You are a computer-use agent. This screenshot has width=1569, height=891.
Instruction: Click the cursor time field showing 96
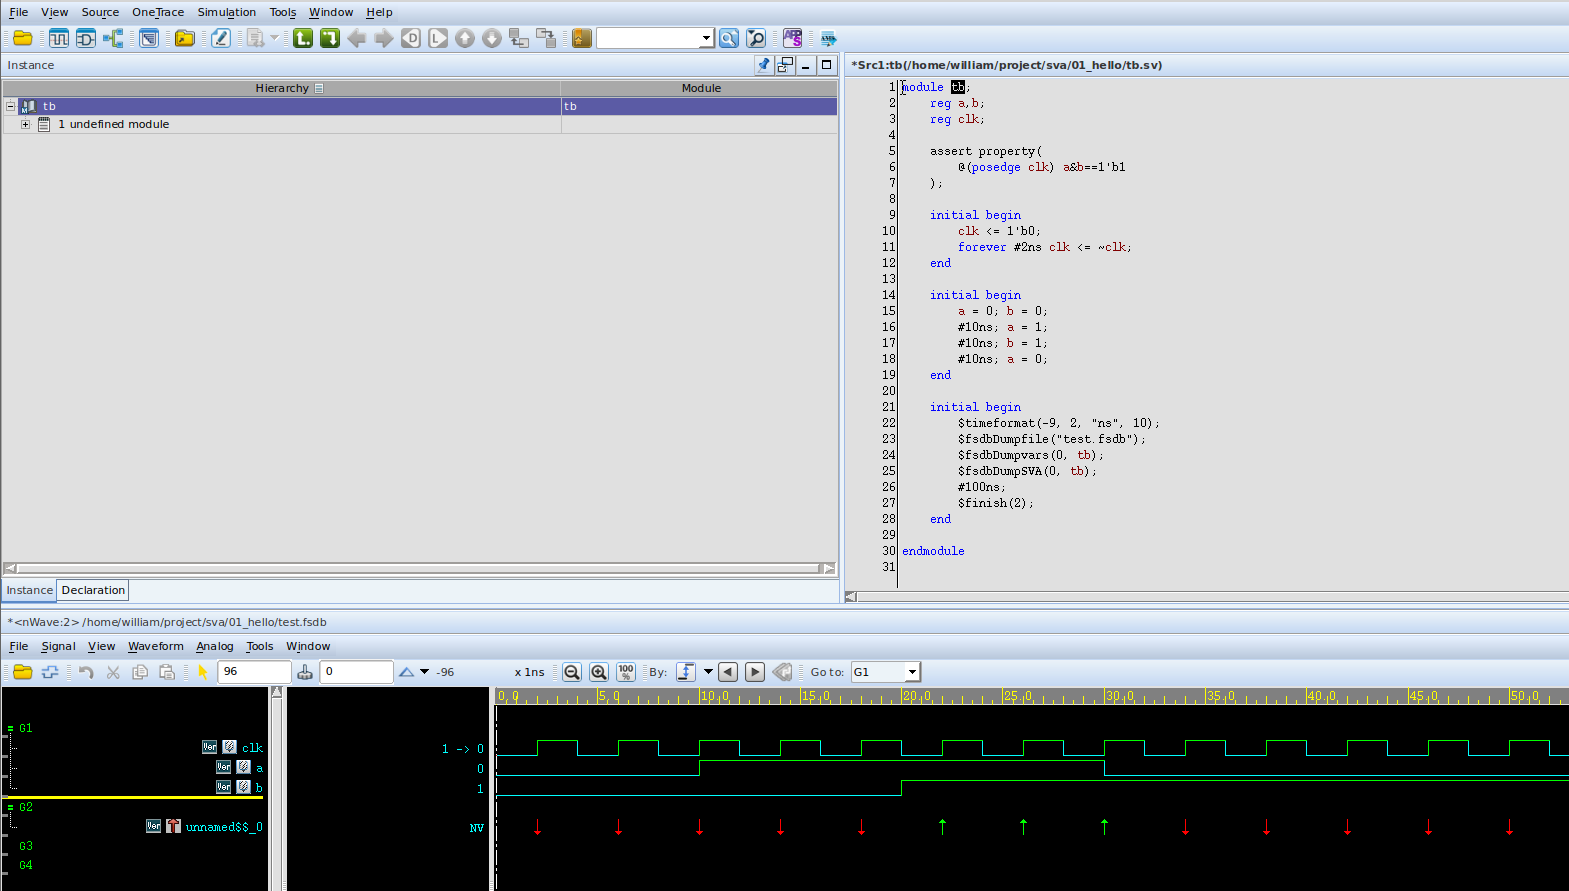(x=254, y=672)
